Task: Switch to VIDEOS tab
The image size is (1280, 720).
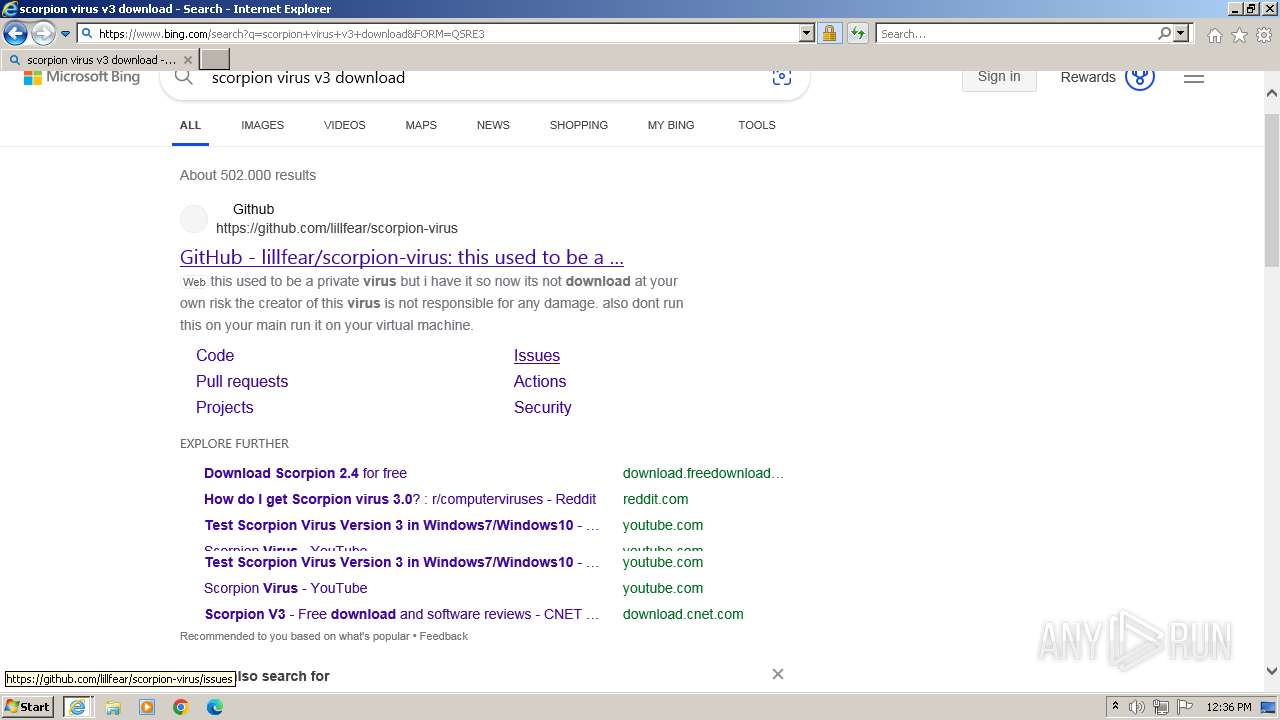Action: coord(344,125)
